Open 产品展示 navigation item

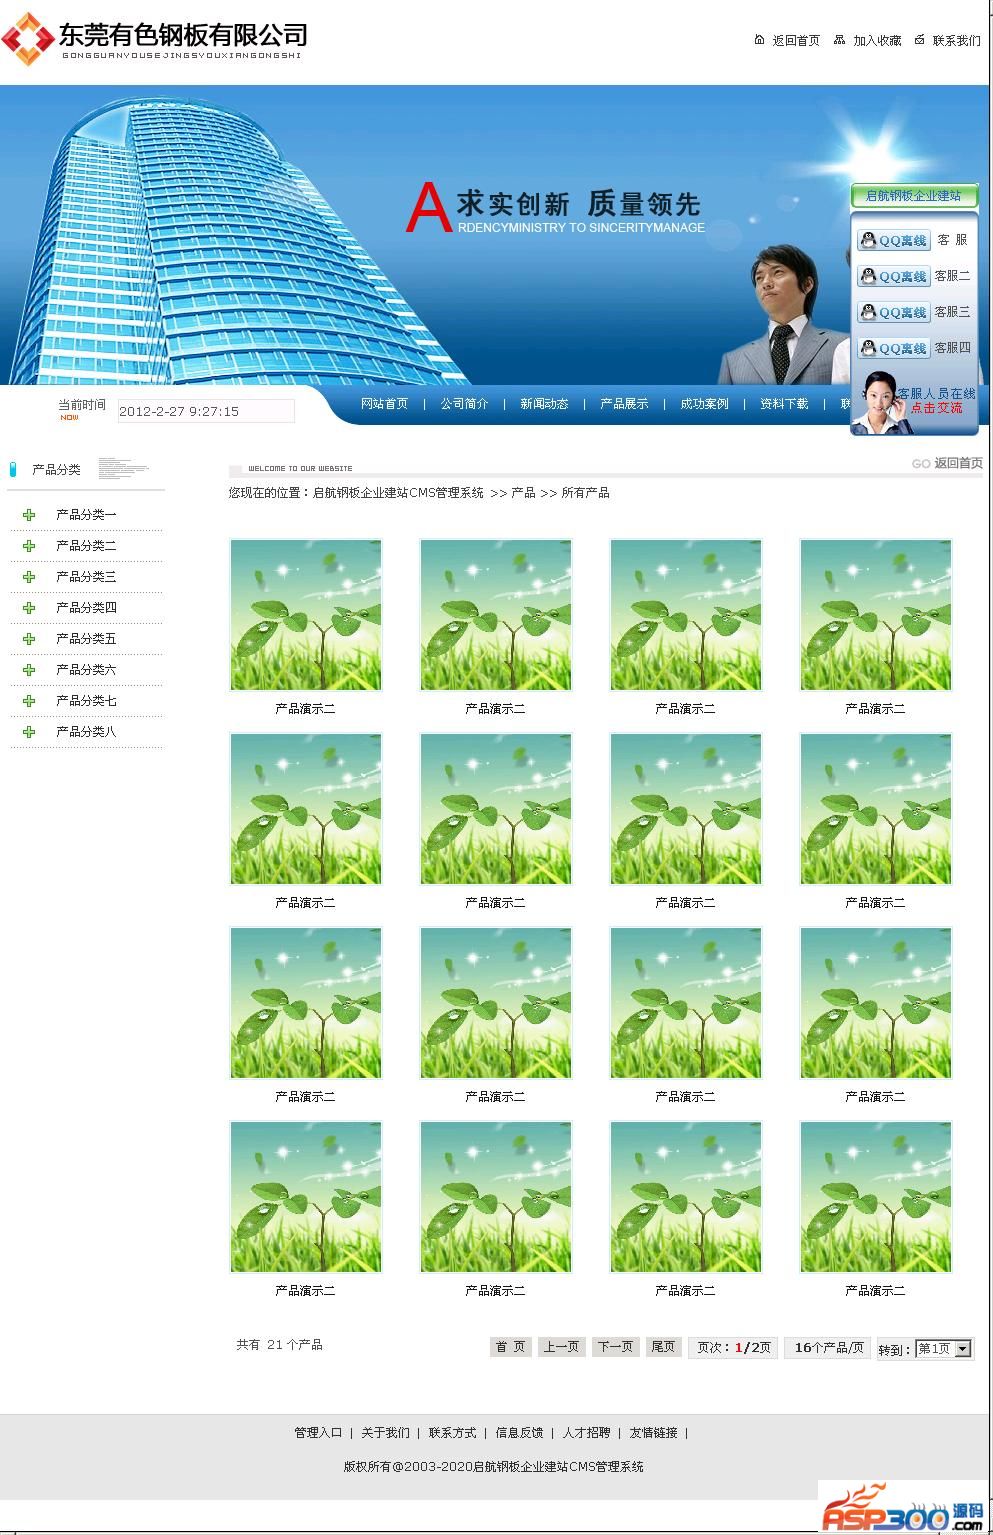pos(624,404)
